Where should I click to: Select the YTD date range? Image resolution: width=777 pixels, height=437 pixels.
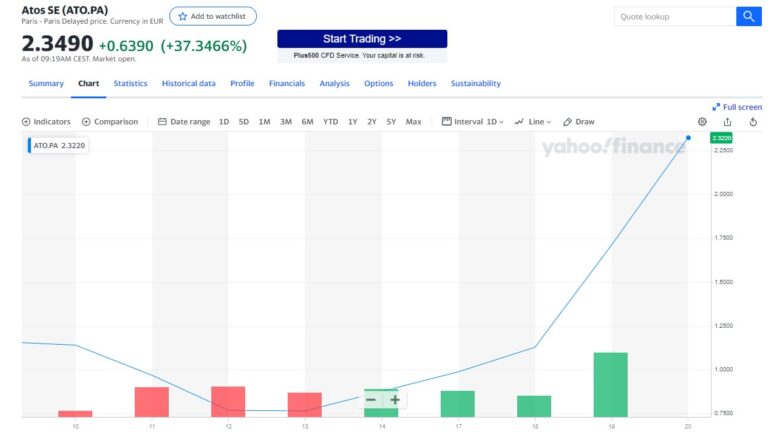pos(330,122)
